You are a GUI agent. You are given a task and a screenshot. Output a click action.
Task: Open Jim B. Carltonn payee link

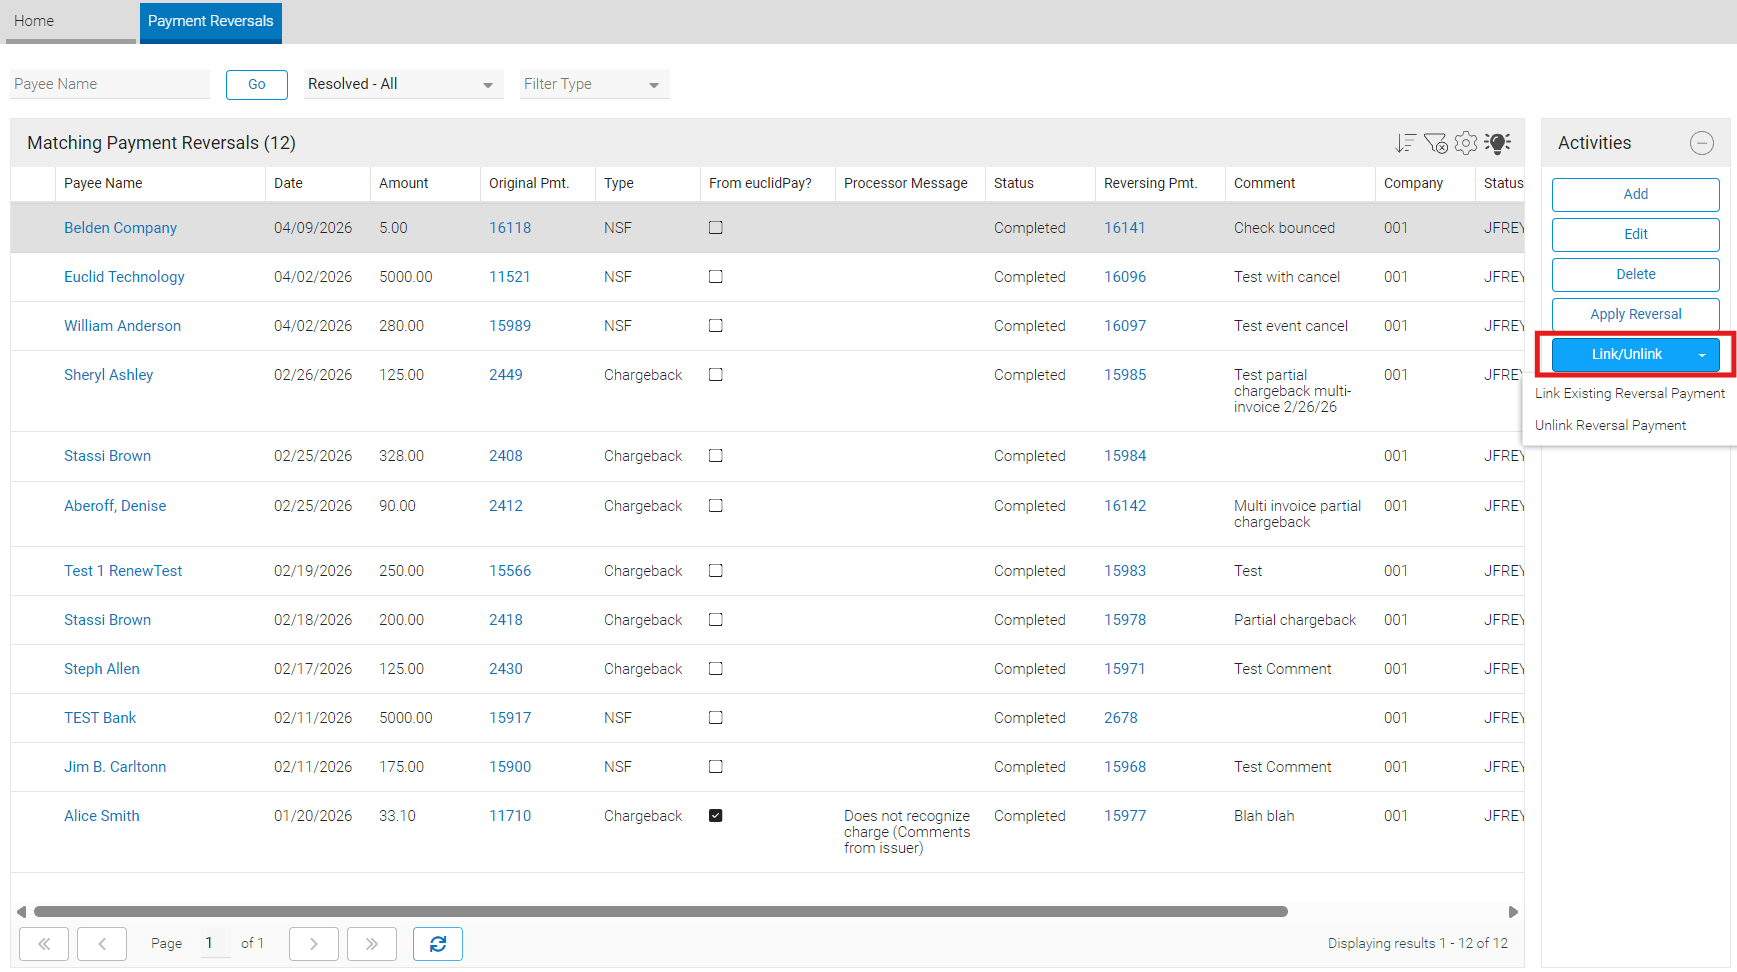point(115,767)
